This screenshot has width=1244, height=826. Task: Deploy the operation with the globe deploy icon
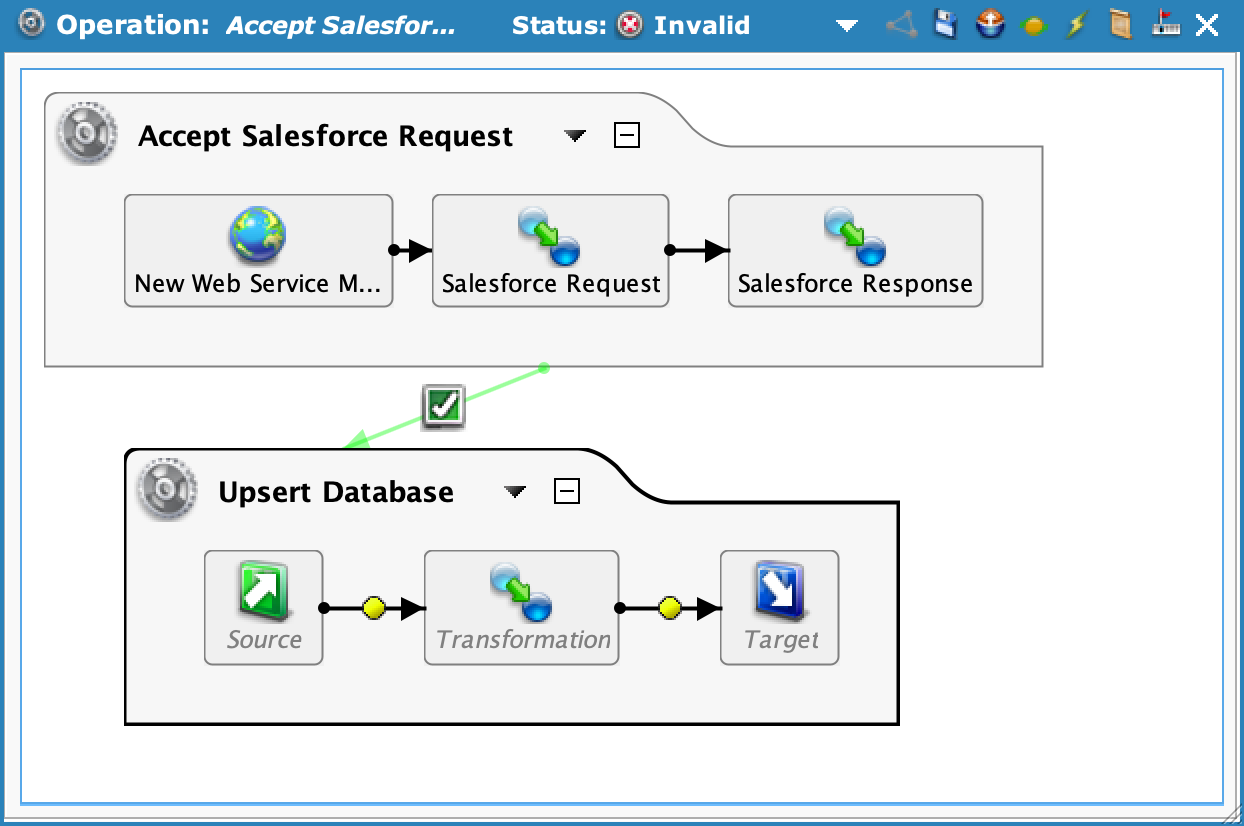click(x=989, y=25)
